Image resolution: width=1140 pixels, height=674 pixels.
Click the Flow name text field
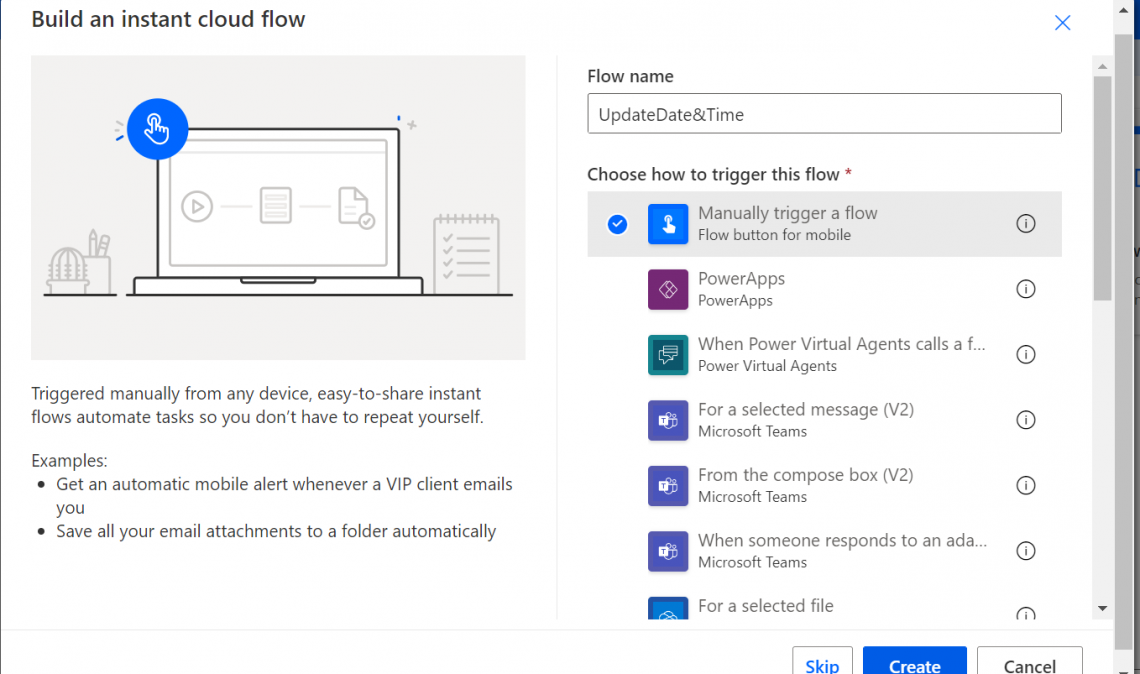pos(823,114)
